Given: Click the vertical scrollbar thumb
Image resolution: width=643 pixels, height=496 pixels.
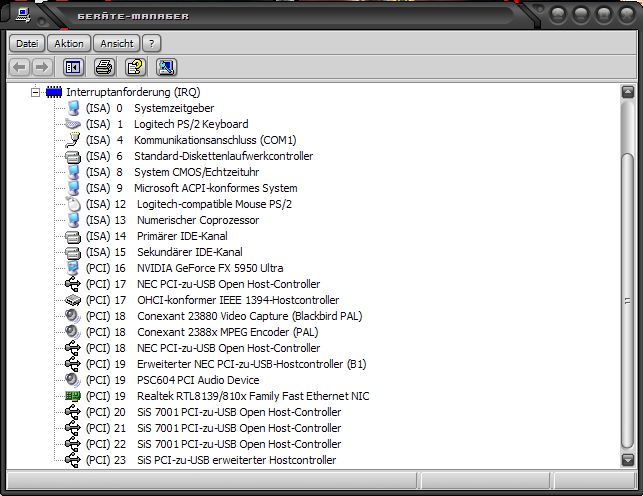Looking at the screenshot, I should tap(628, 300).
